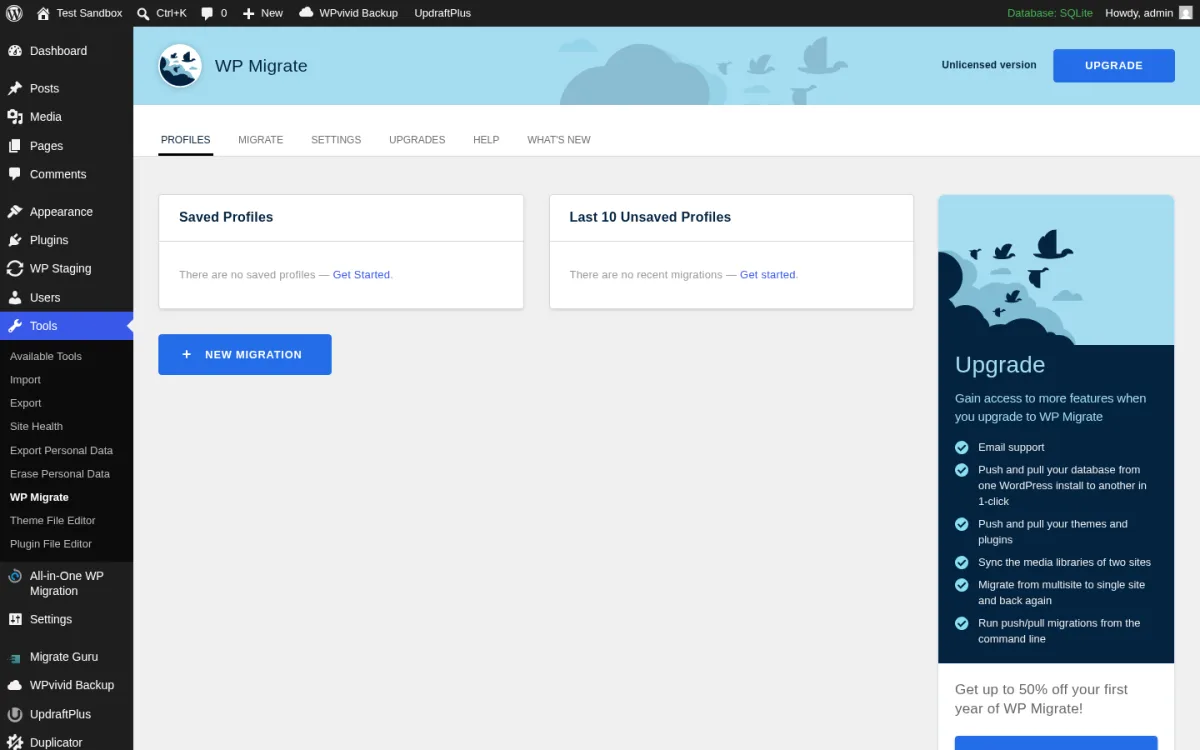Image resolution: width=1200 pixels, height=750 pixels.
Task: Click the Database: SQLite indicator
Action: coord(1049,13)
